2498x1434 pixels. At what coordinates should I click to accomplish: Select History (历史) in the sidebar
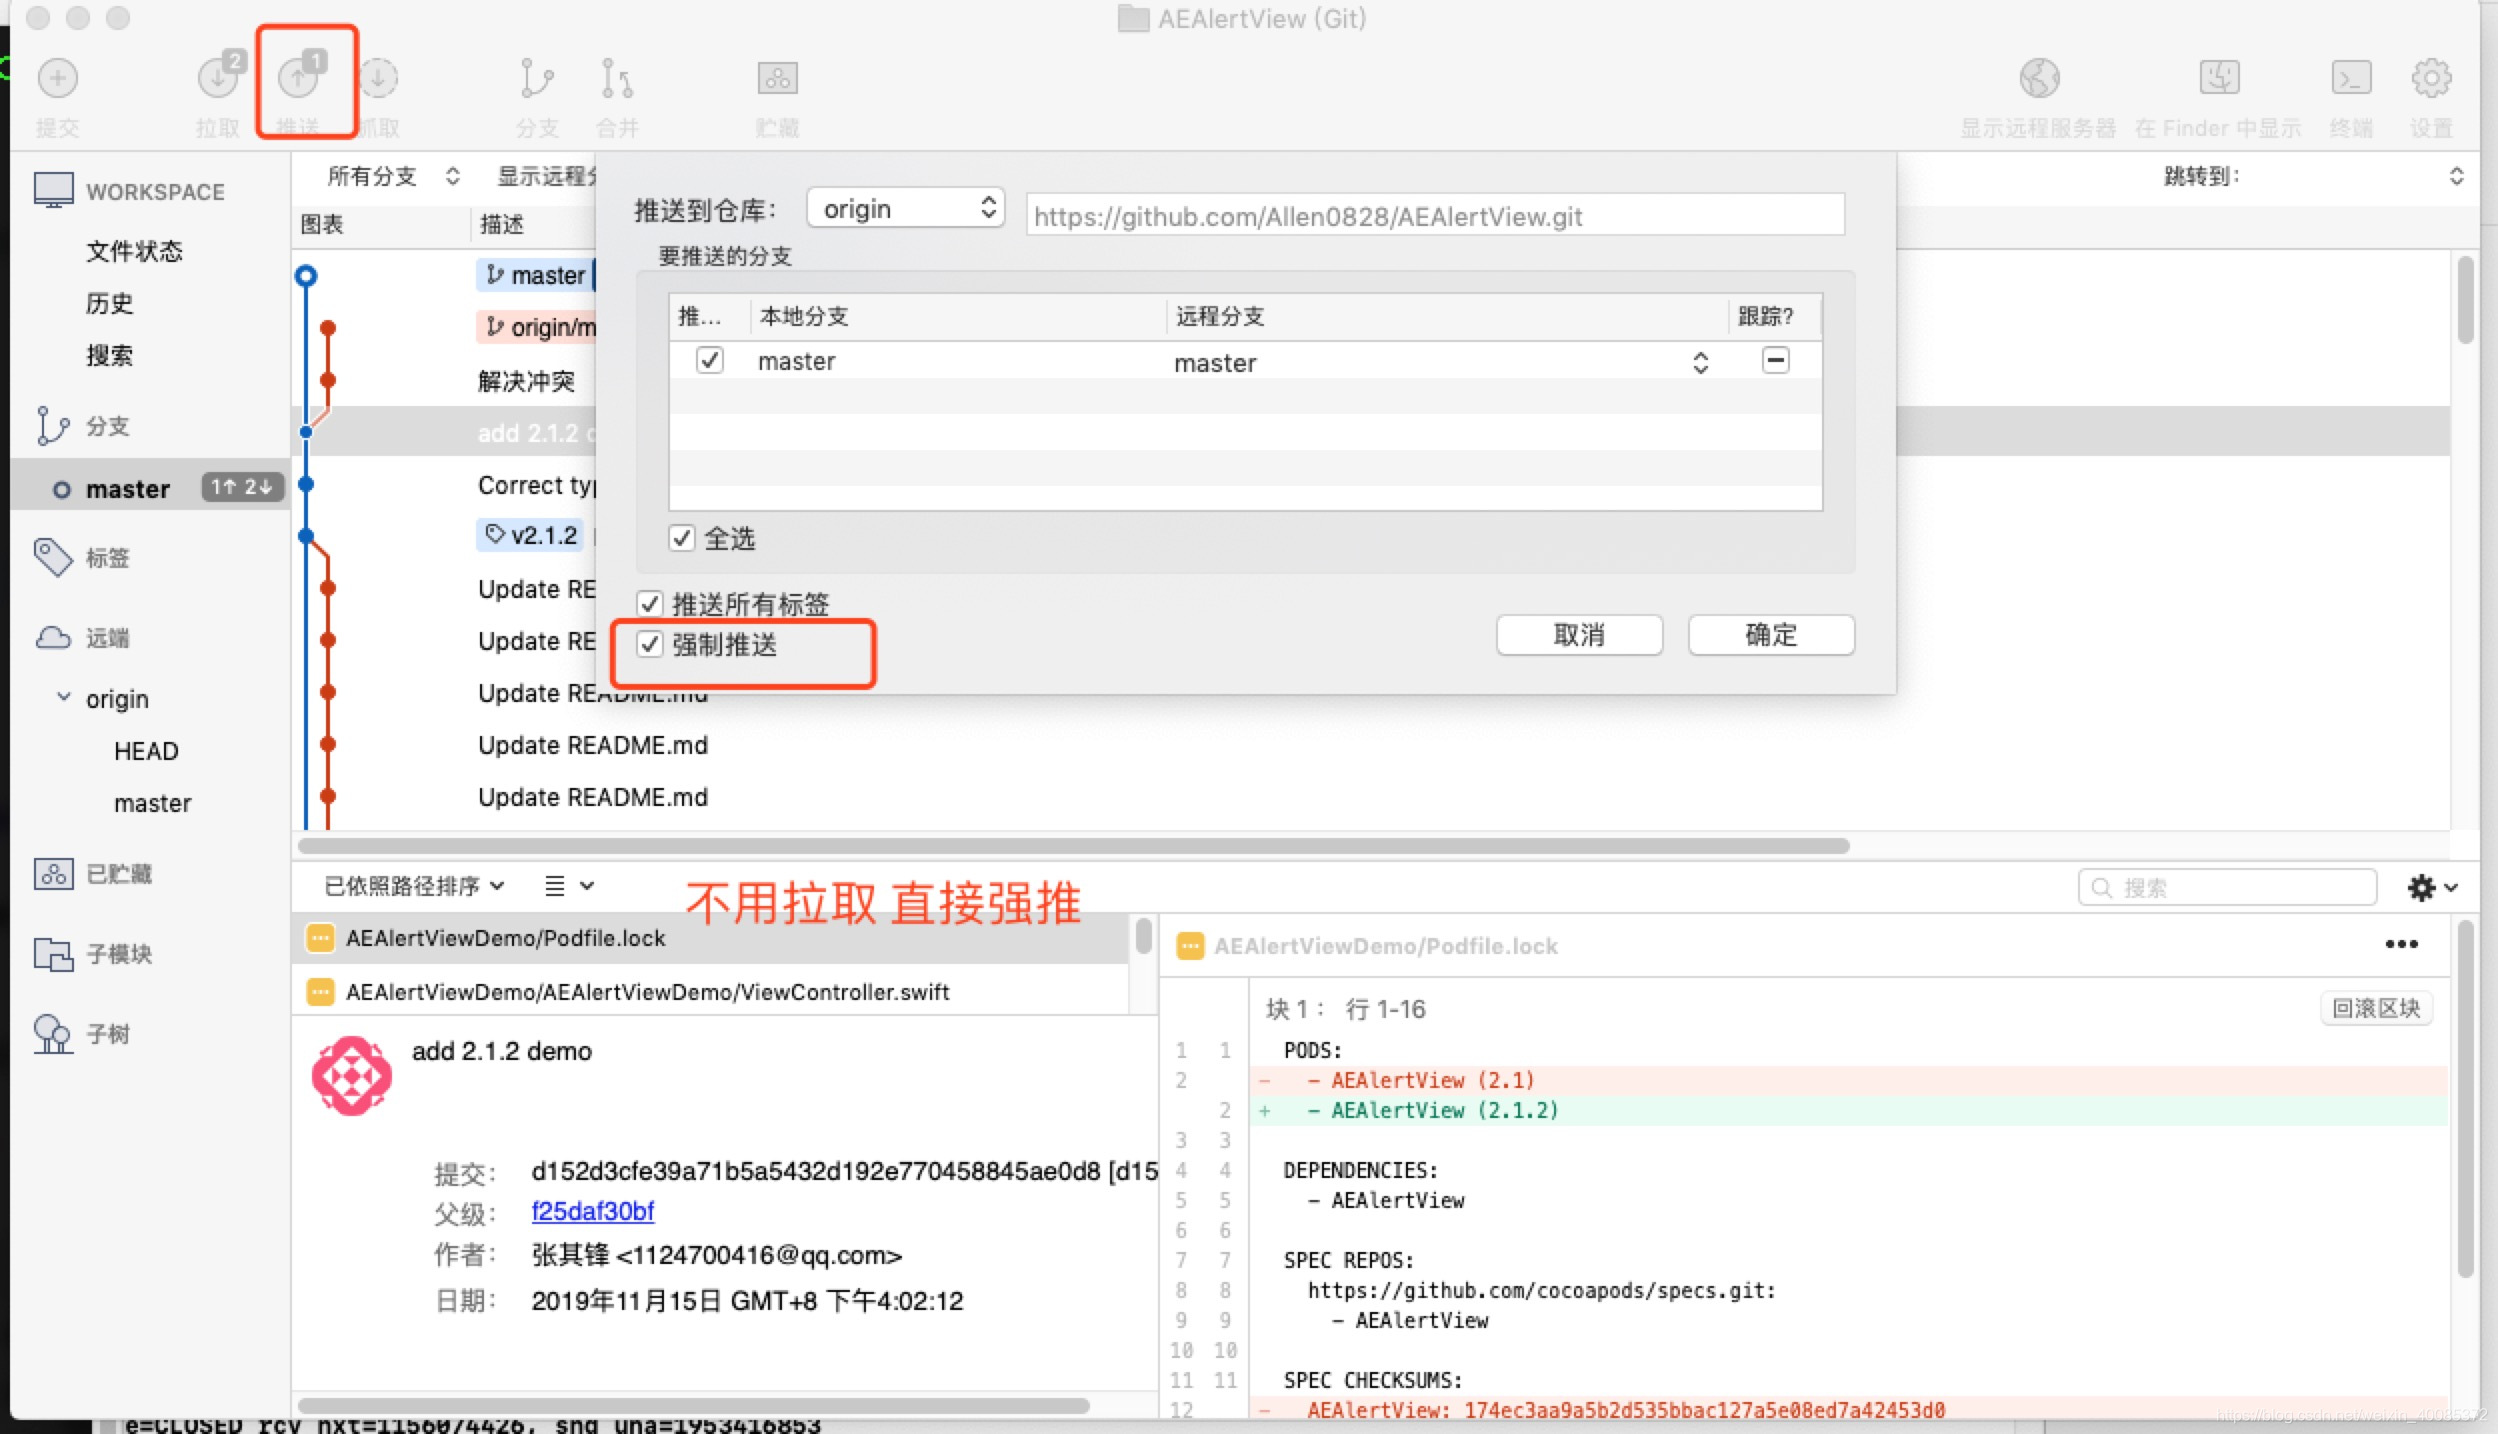[x=110, y=303]
